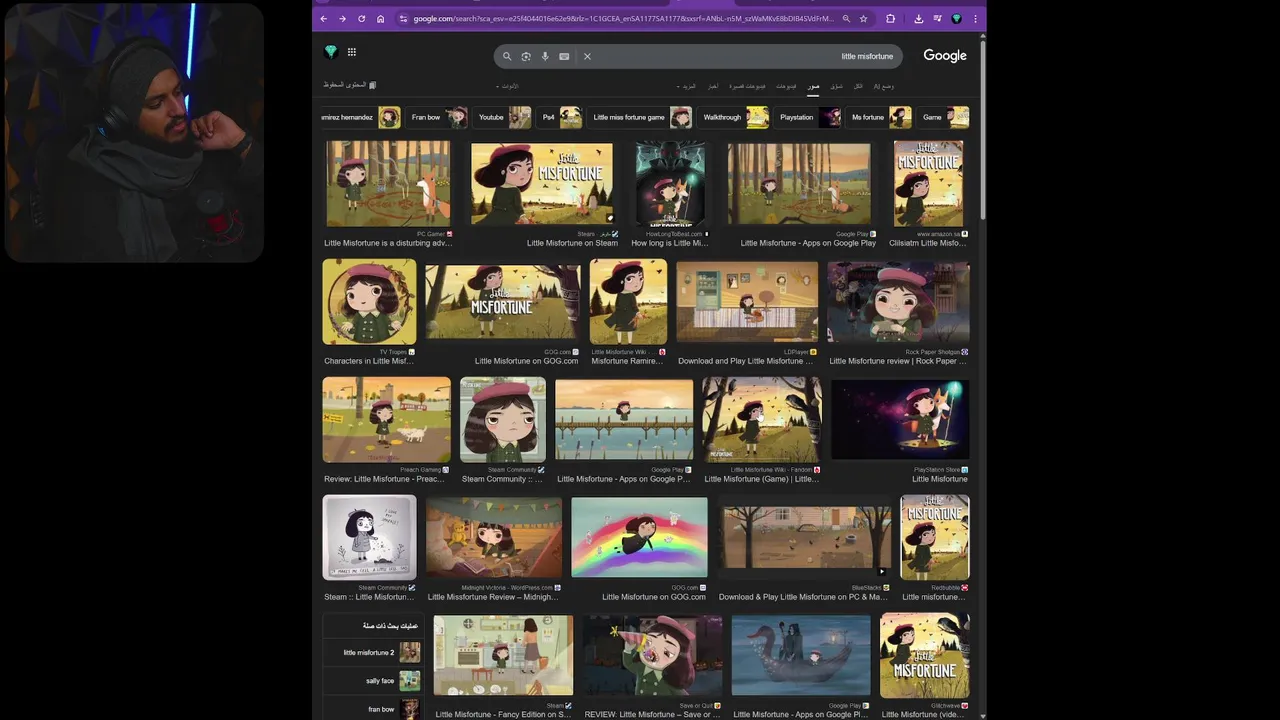Open the Little Misfortune on Steam image

click(541, 183)
